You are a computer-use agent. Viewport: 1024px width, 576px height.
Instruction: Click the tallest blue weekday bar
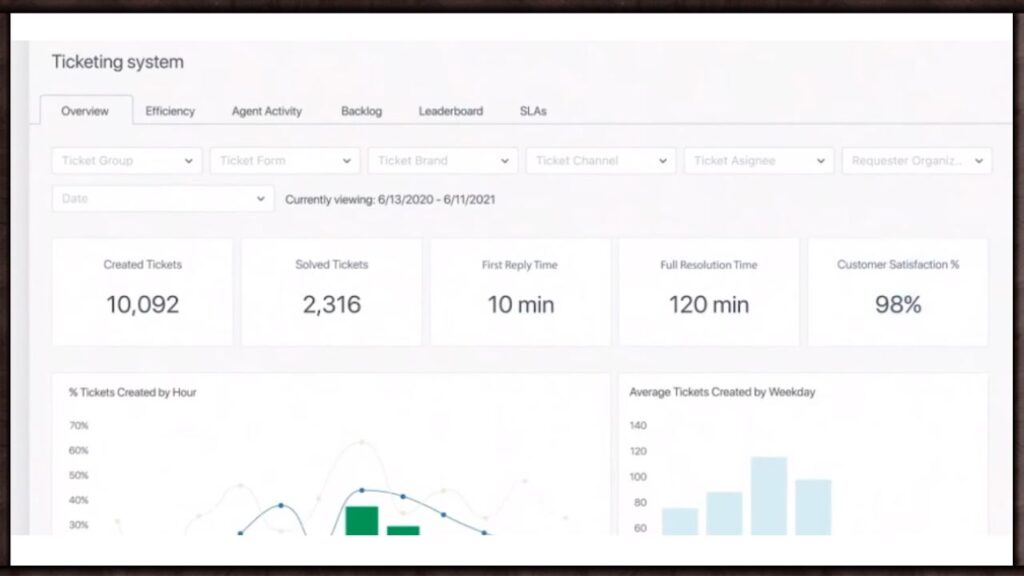[769, 496]
